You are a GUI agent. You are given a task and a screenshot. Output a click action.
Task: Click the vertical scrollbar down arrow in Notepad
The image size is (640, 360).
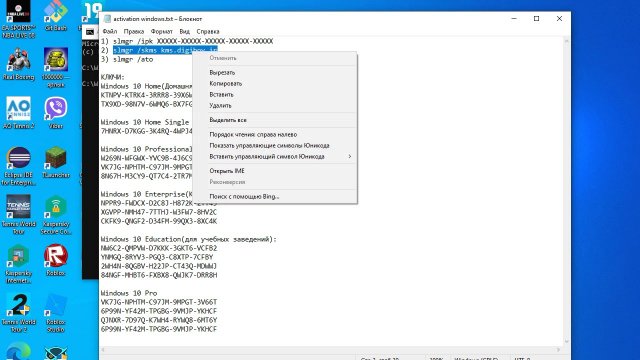click(x=566, y=342)
